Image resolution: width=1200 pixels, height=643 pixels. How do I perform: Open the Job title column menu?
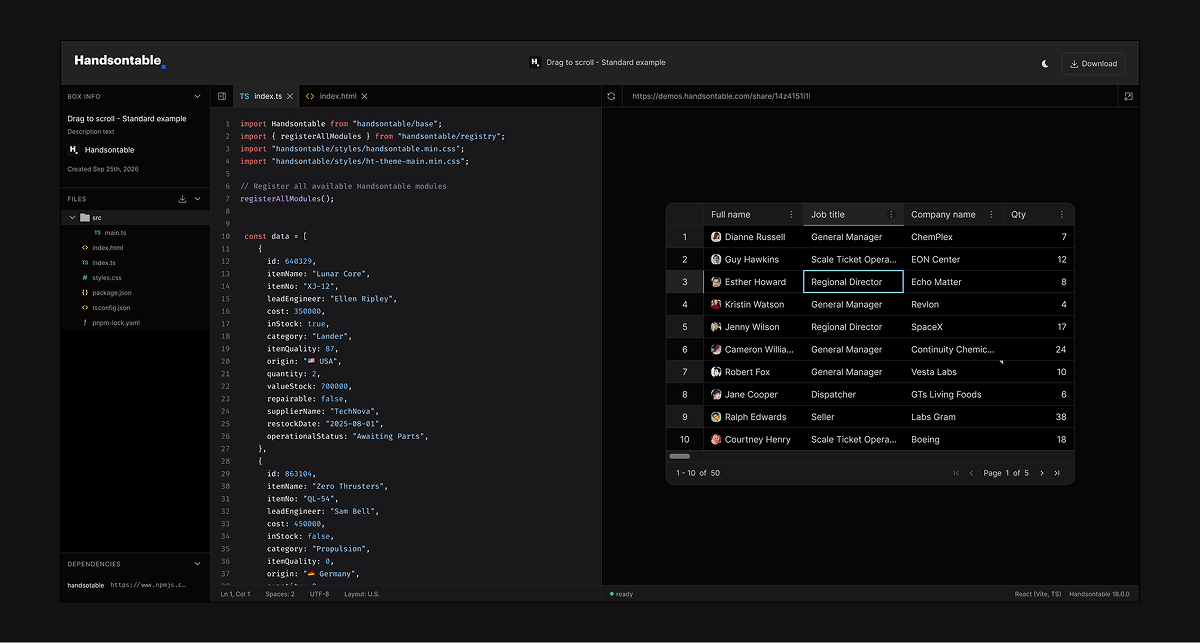(x=891, y=215)
